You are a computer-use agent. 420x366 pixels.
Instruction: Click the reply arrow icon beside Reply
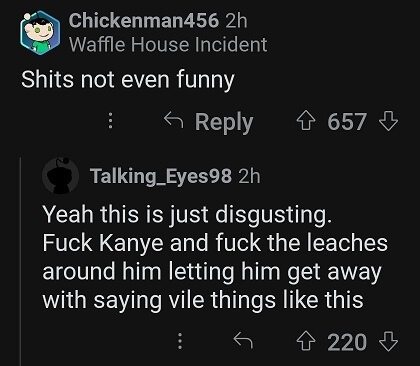click(x=174, y=120)
